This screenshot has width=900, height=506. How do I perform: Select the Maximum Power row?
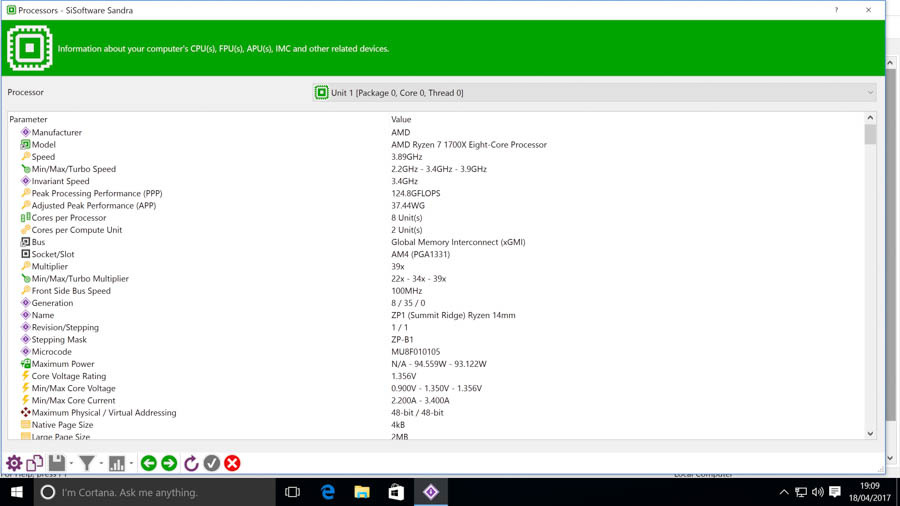[436, 364]
